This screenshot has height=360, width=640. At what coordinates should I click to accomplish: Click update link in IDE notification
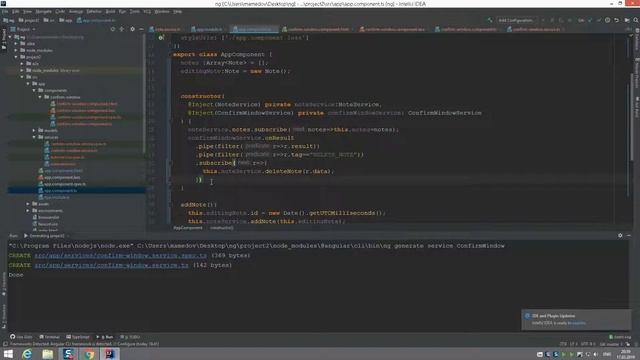tap(578, 323)
